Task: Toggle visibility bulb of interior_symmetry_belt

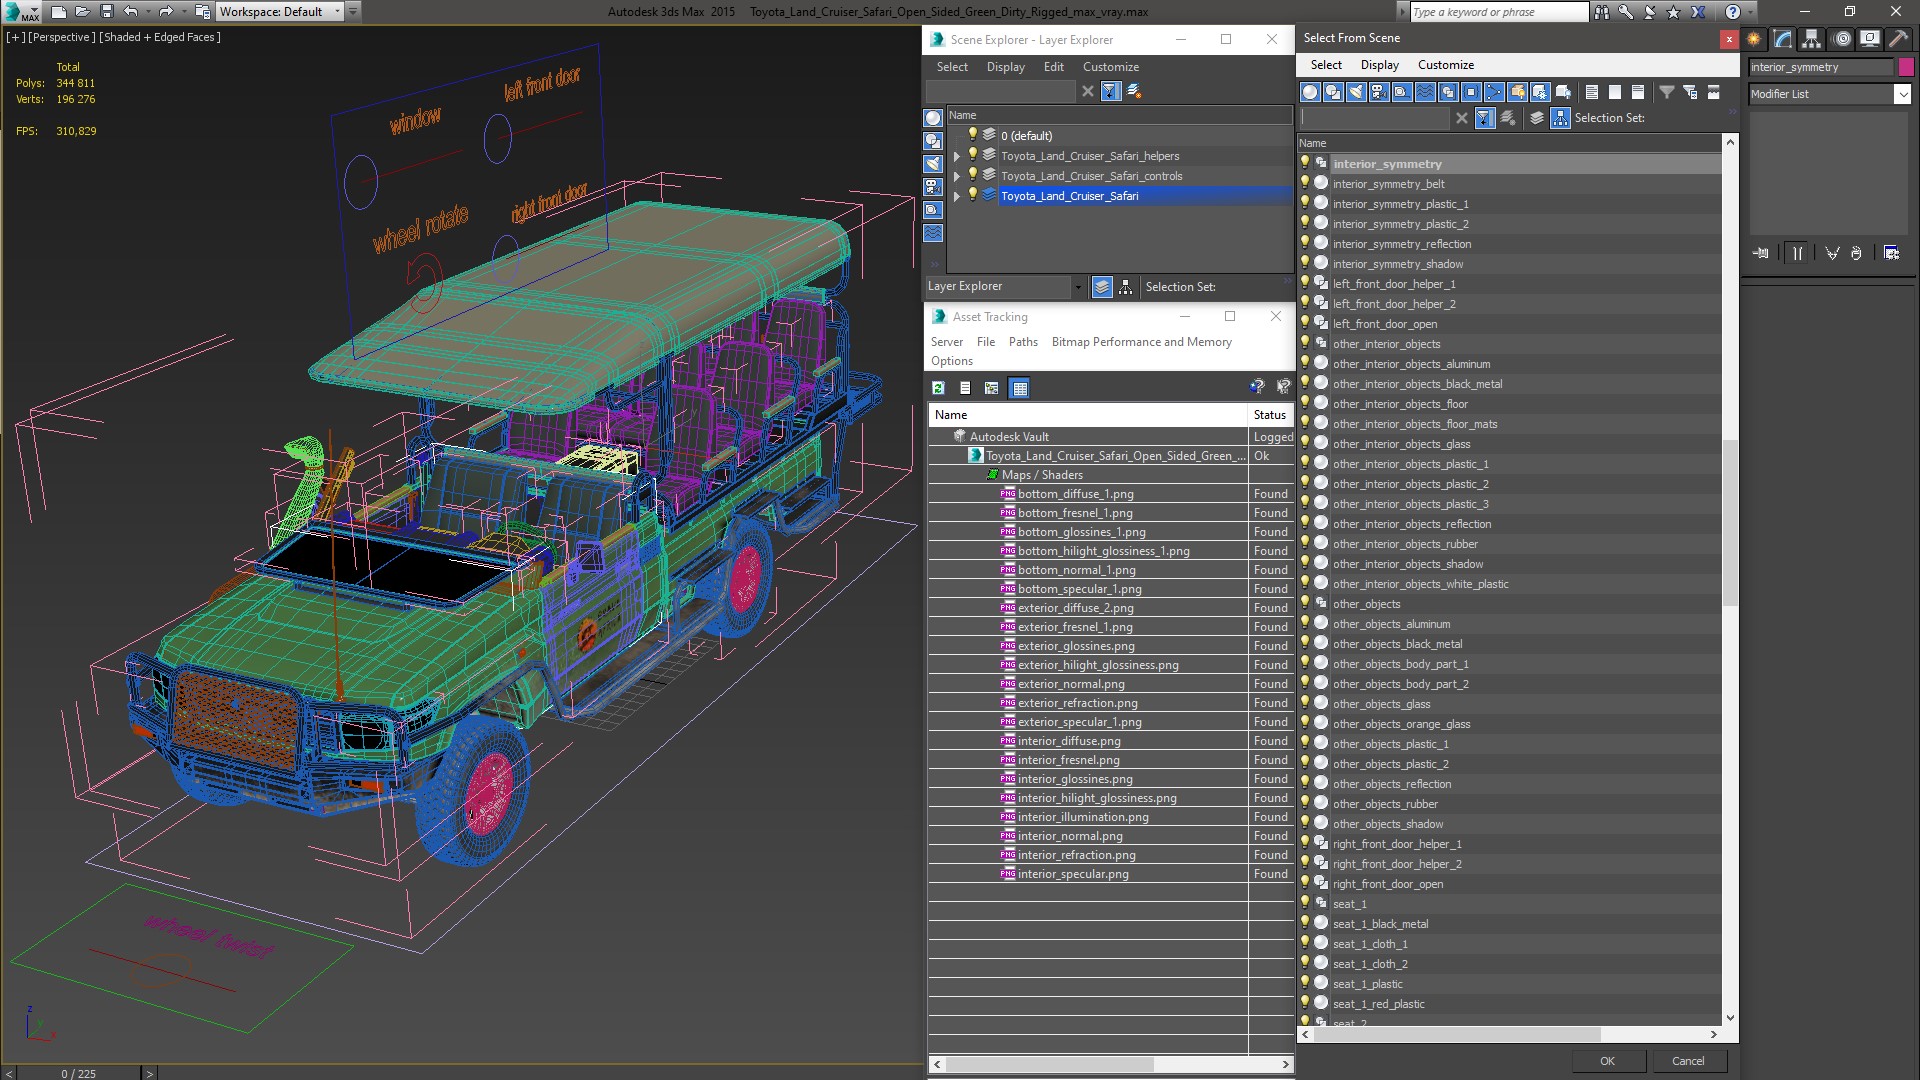Action: pos(1305,183)
